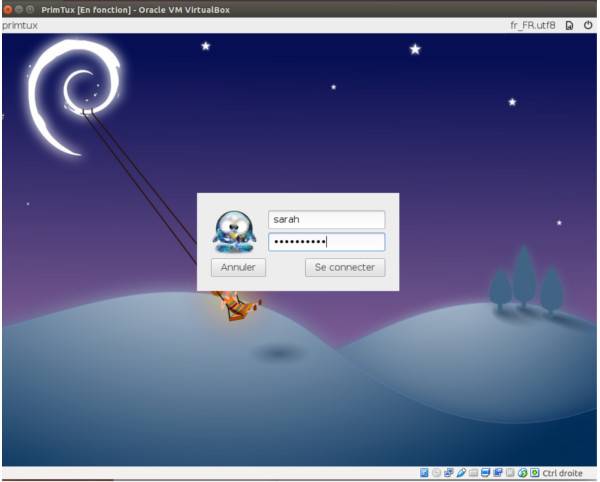Click the VirtualBox blue display monitor icon
Viewport: 600px width, 482px height.
point(486,473)
